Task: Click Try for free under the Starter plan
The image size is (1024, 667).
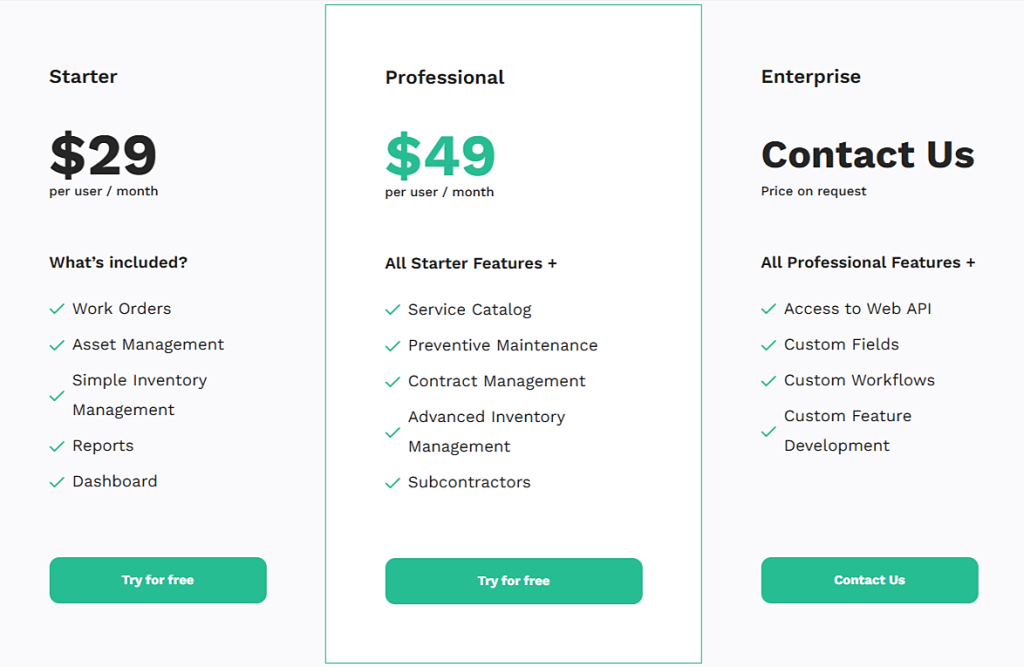Action: pyautogui.click(x=157, y=580)
